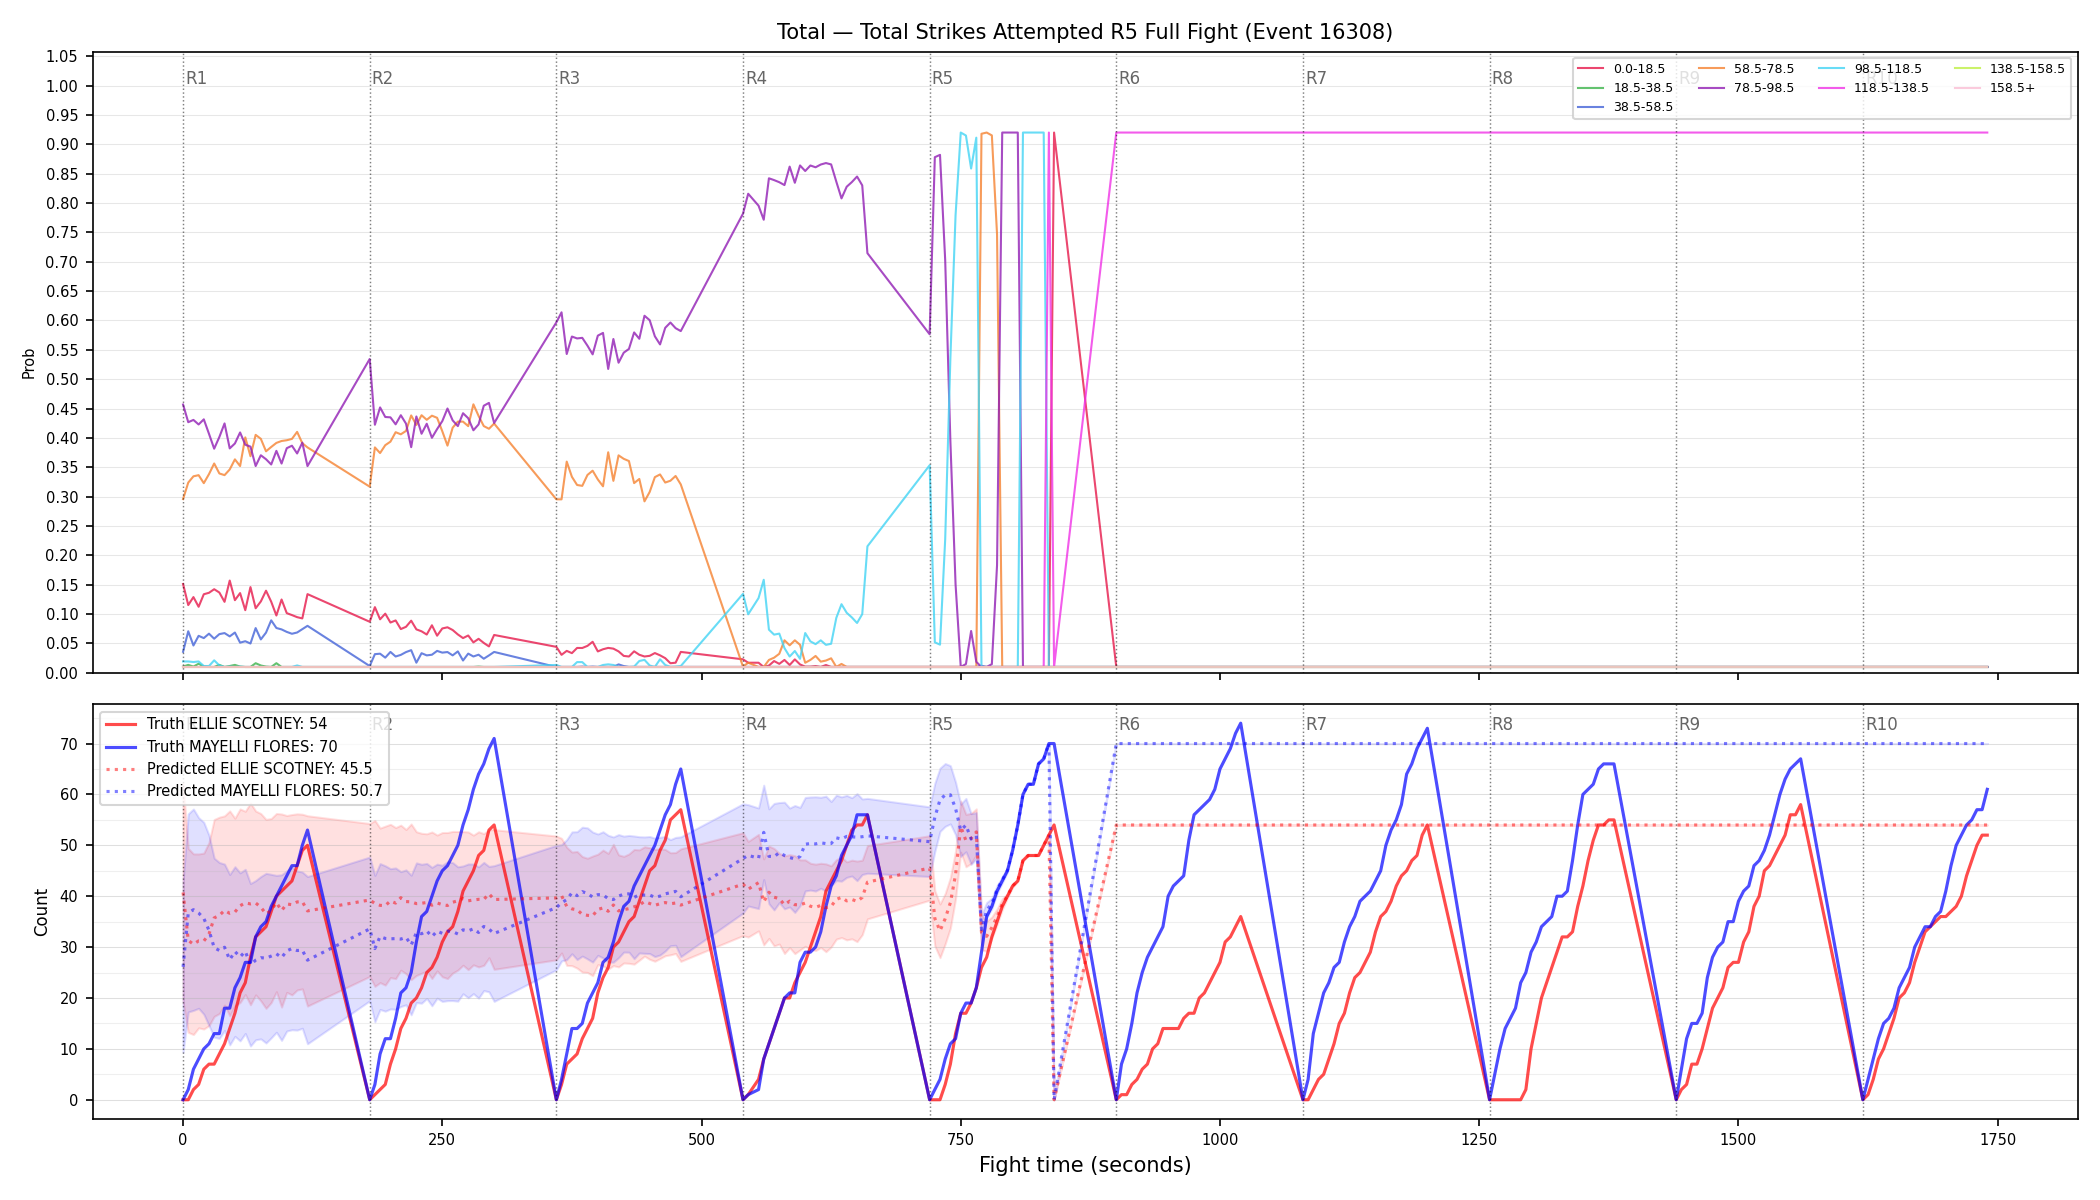Select the Predicted MAYELLI FLORES: 50.7 legend entry
This screenshot has height=1200, width=2100.
pyautogui.click(x=244, y=791)
